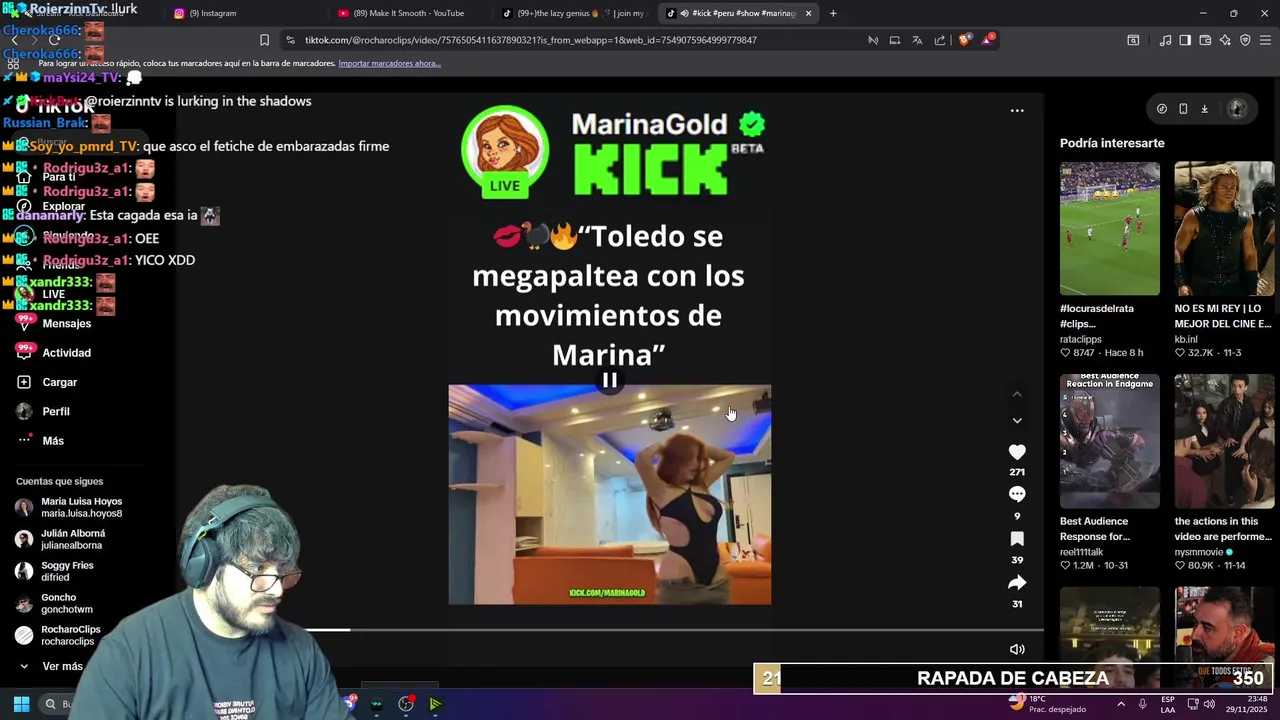The height and width of the screenshot is (720, 1280).
Task: Open the Brave Wallet icon
Action: pyautogui.click(x=1205, y=40)
